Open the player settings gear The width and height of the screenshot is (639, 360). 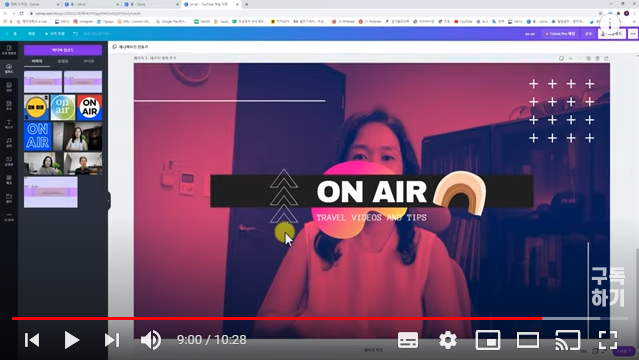pyautogui.click(x=447, y=340)
